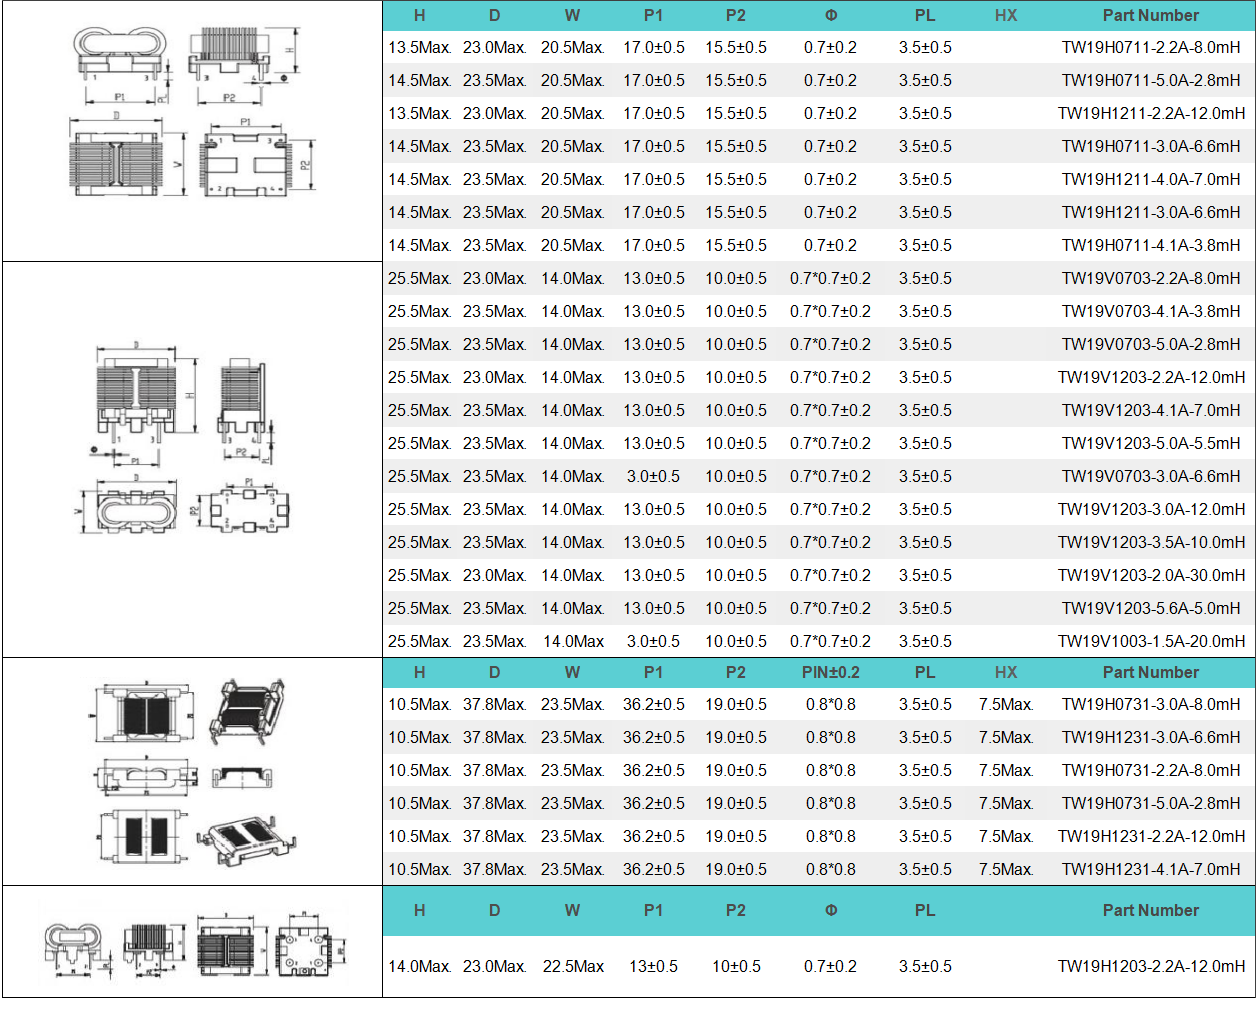Select part number TW19H0731-3.0A-8.0mH
Image resolution: width=1256 pixels, height=1009 pixels.
1150,704
